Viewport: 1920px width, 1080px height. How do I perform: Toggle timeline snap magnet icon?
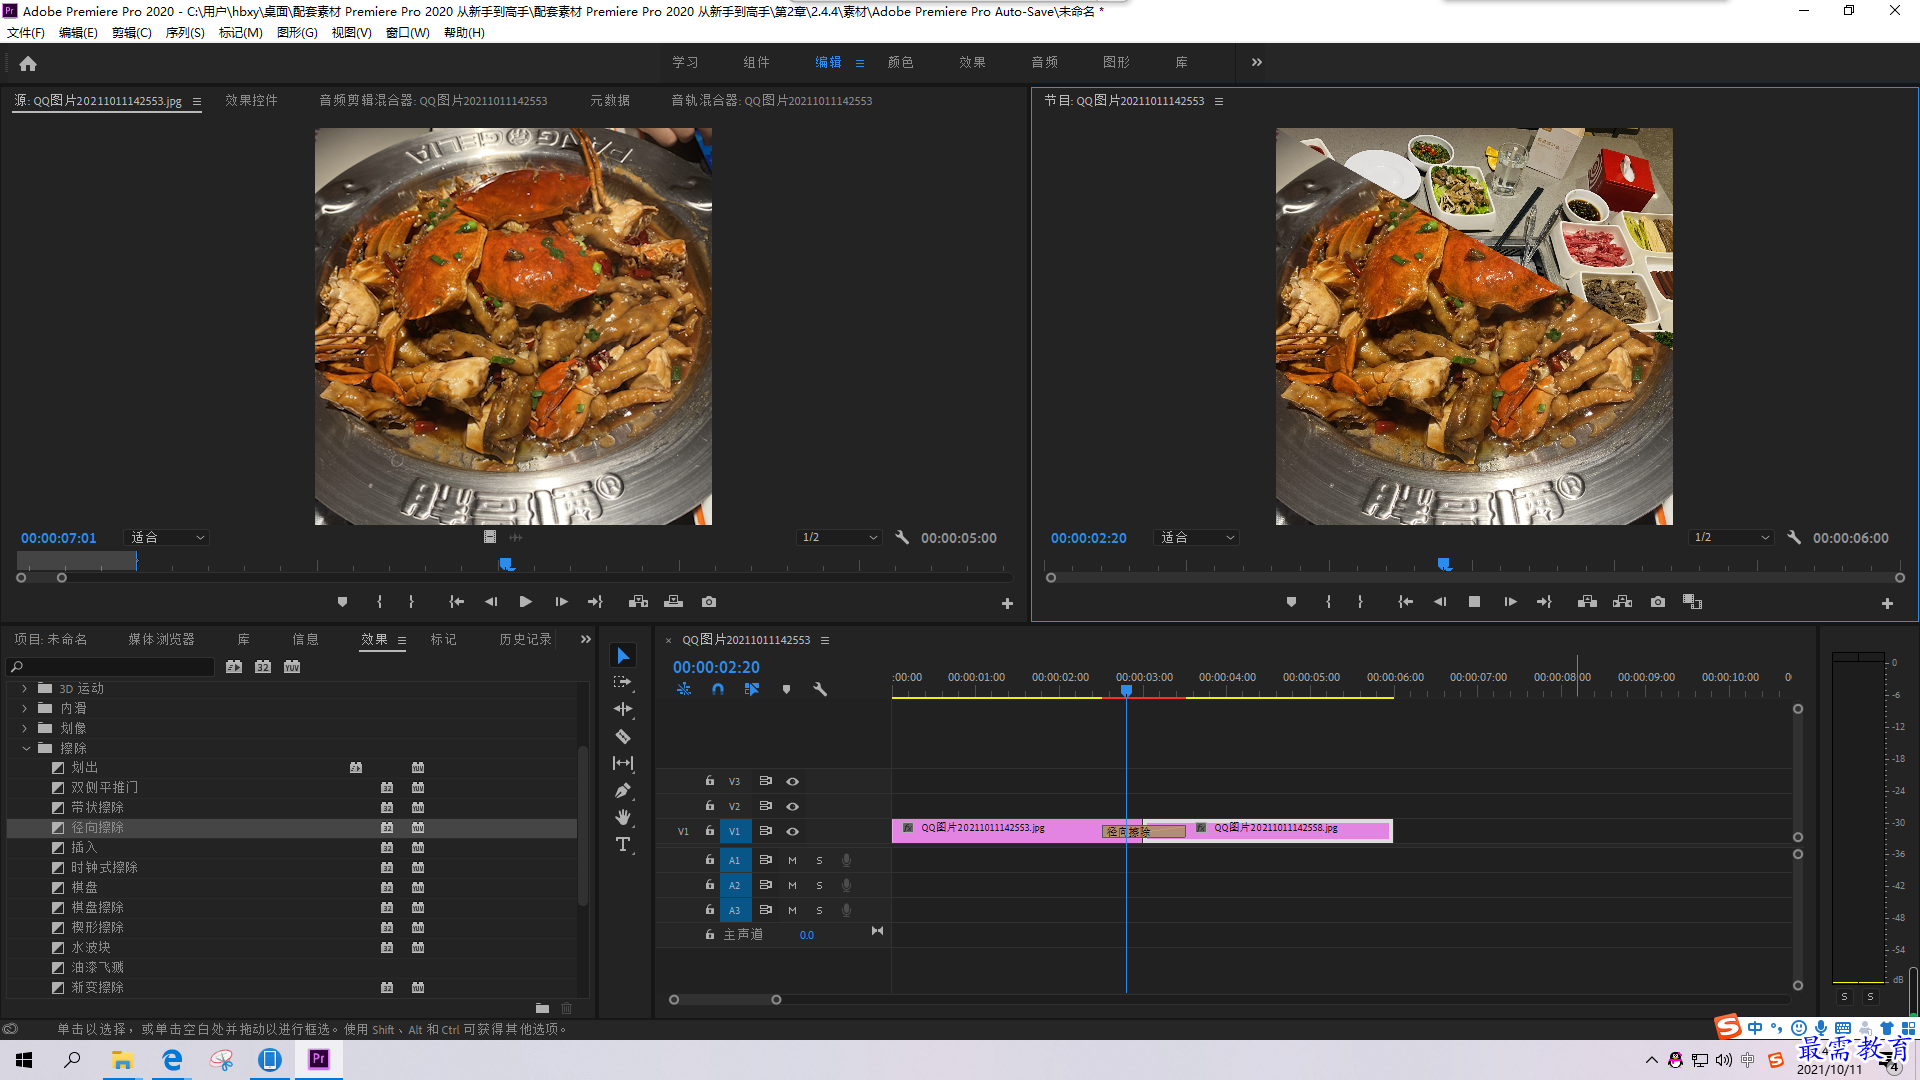coord(718,689)
